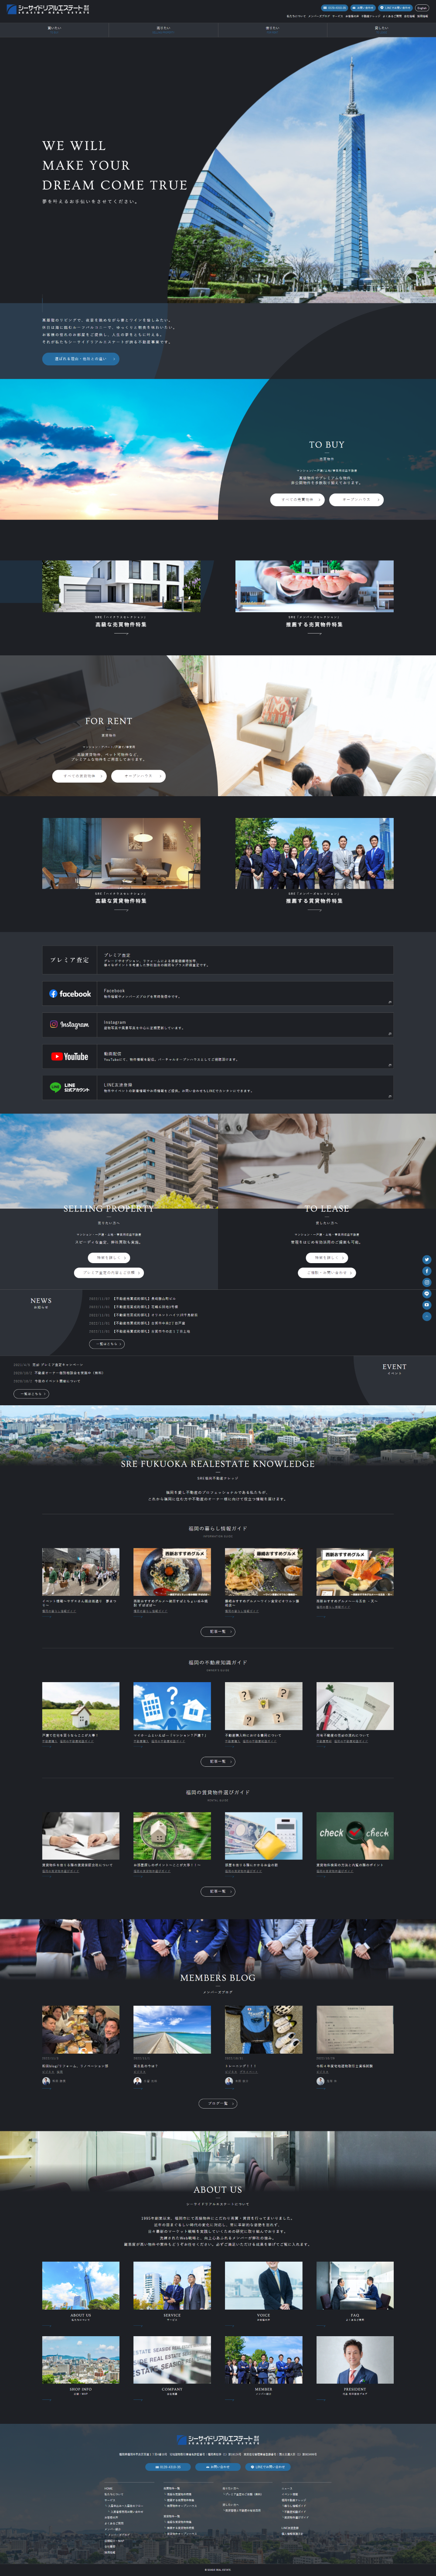Screen dimensions: 436x2576
Task: Open the hands holding house model thumbnail
Action: (314, 586)
